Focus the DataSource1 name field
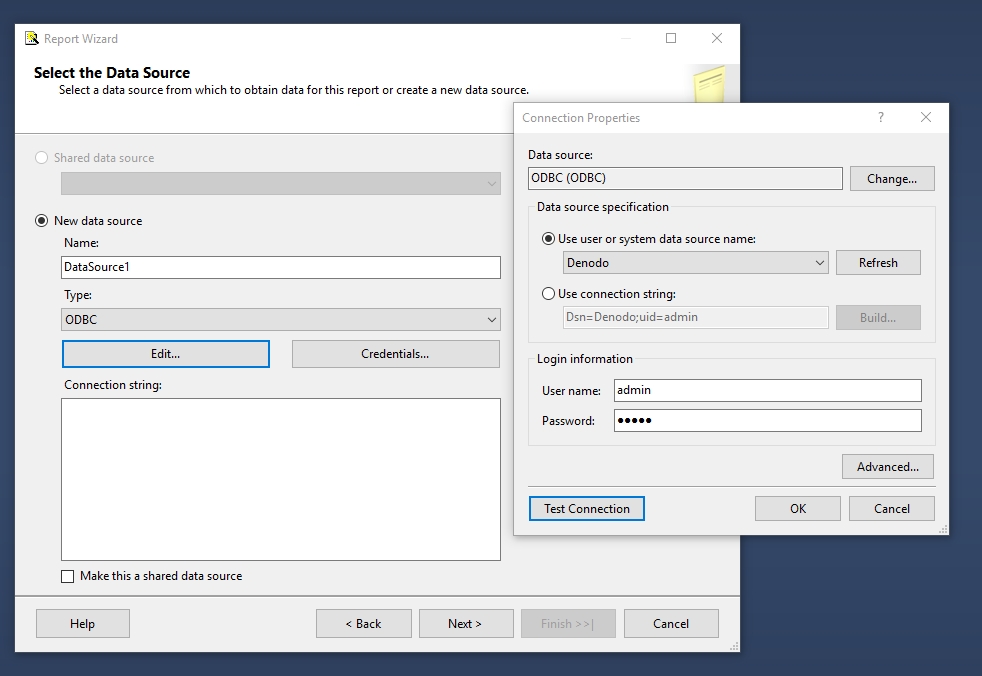The image size is (982, 676). click(x=281, y=268)
